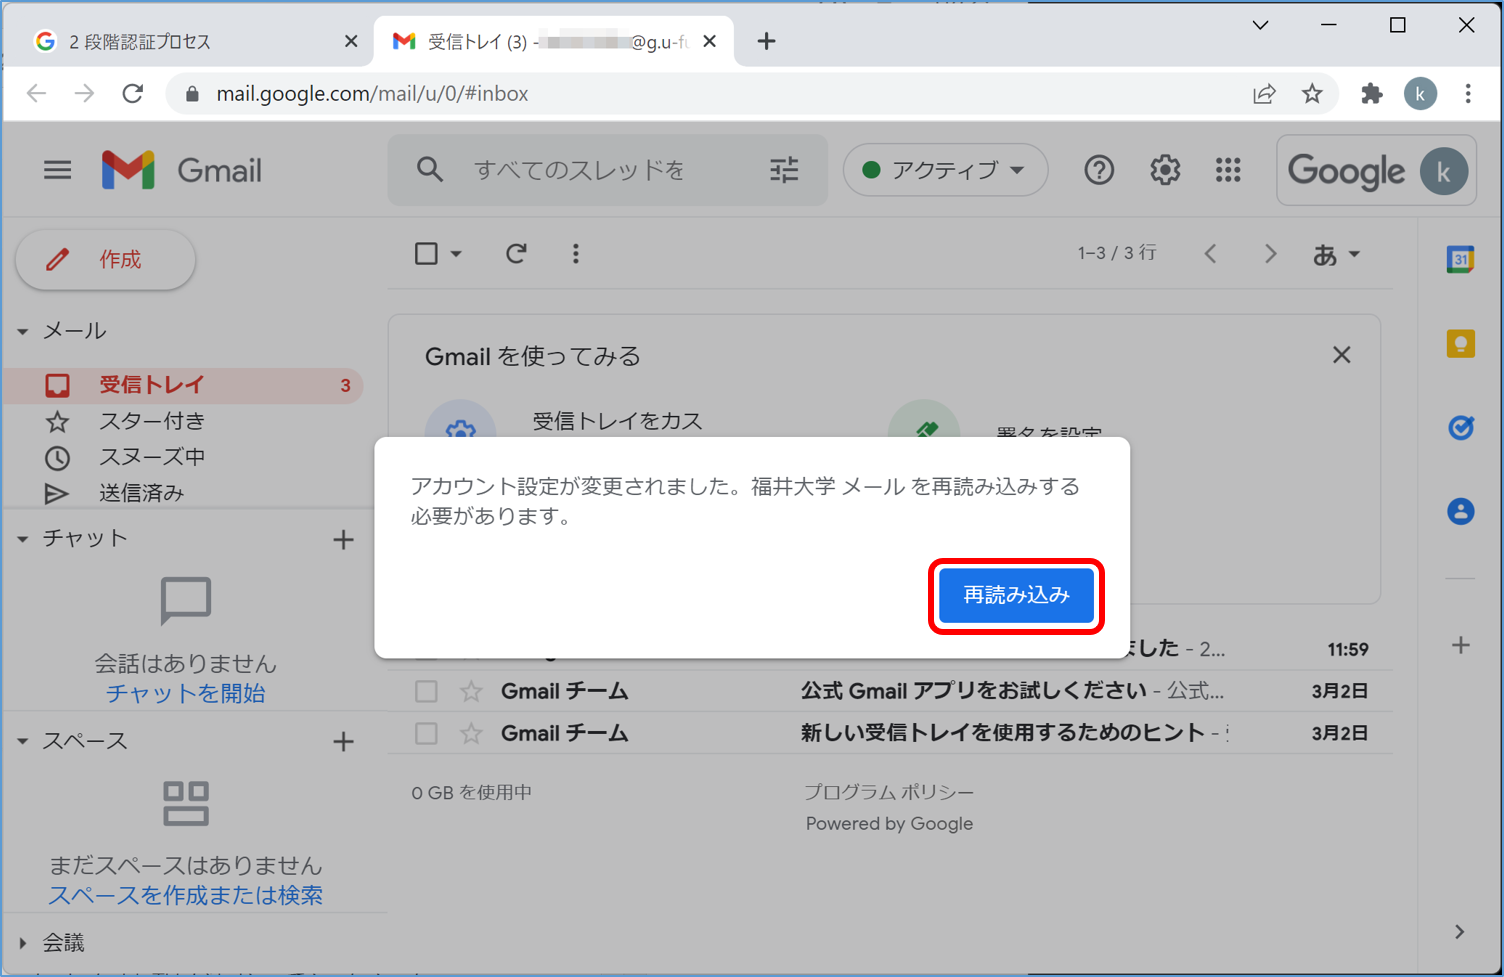
Task: Open the Contacts side panel icon
Action: coord(1460,512)
